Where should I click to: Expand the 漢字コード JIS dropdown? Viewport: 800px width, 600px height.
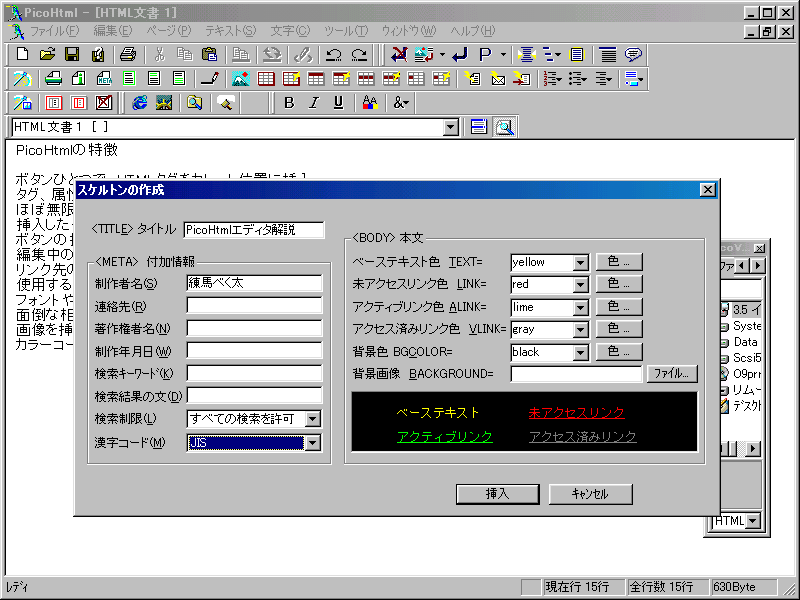[313, 443]
